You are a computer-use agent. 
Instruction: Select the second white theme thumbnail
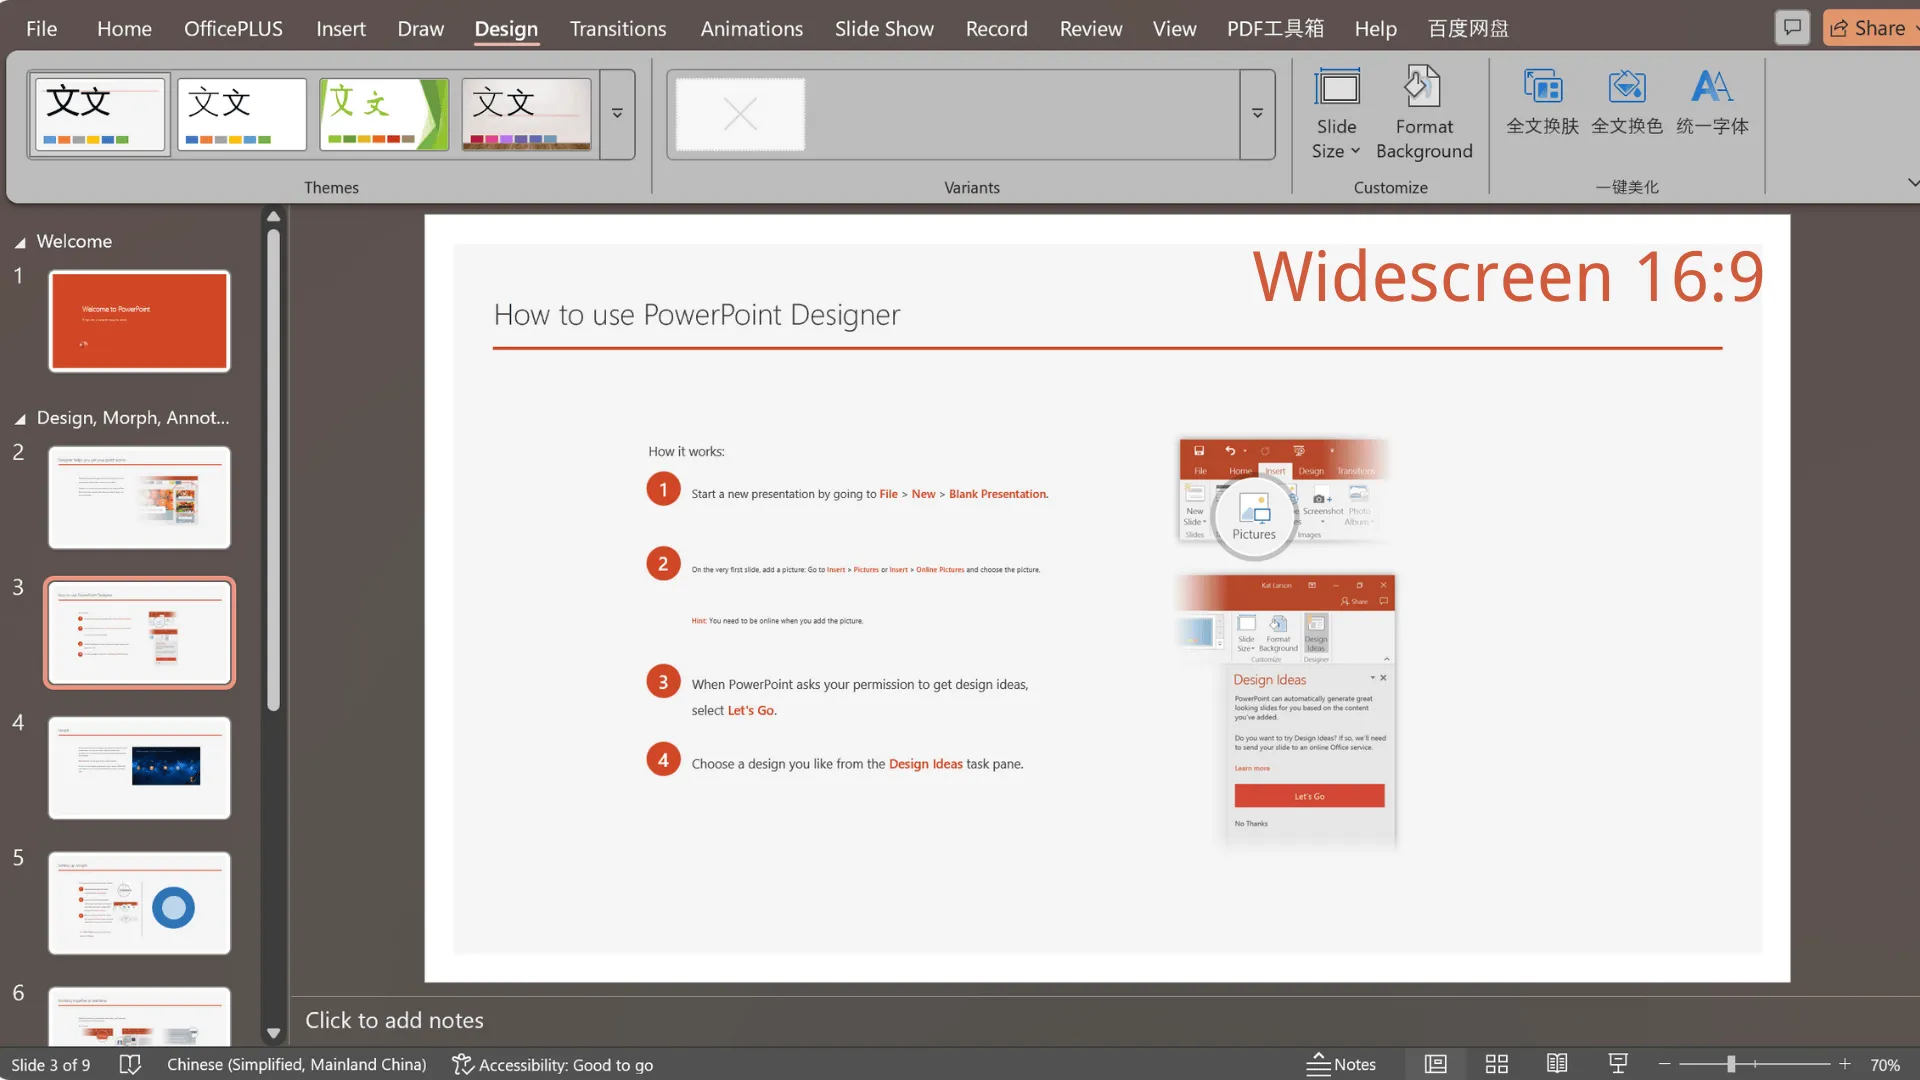(242, 114)
